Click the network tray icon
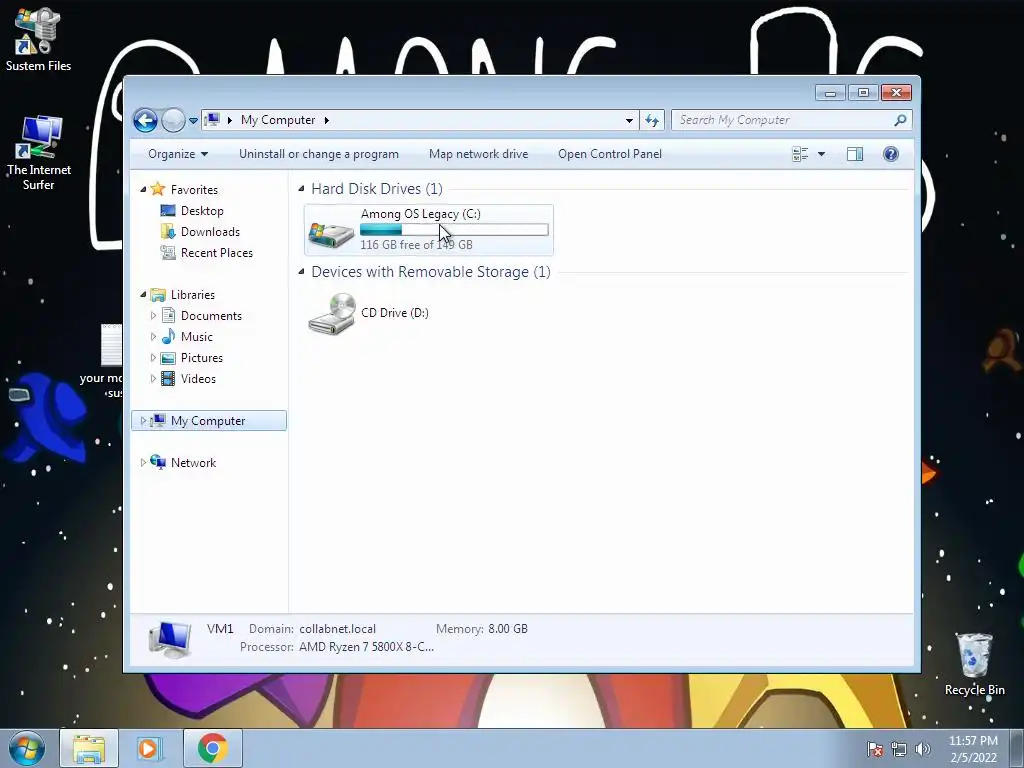Image resolution: width=1024 pixels, height=768 pixels. [x=899, y=749]
